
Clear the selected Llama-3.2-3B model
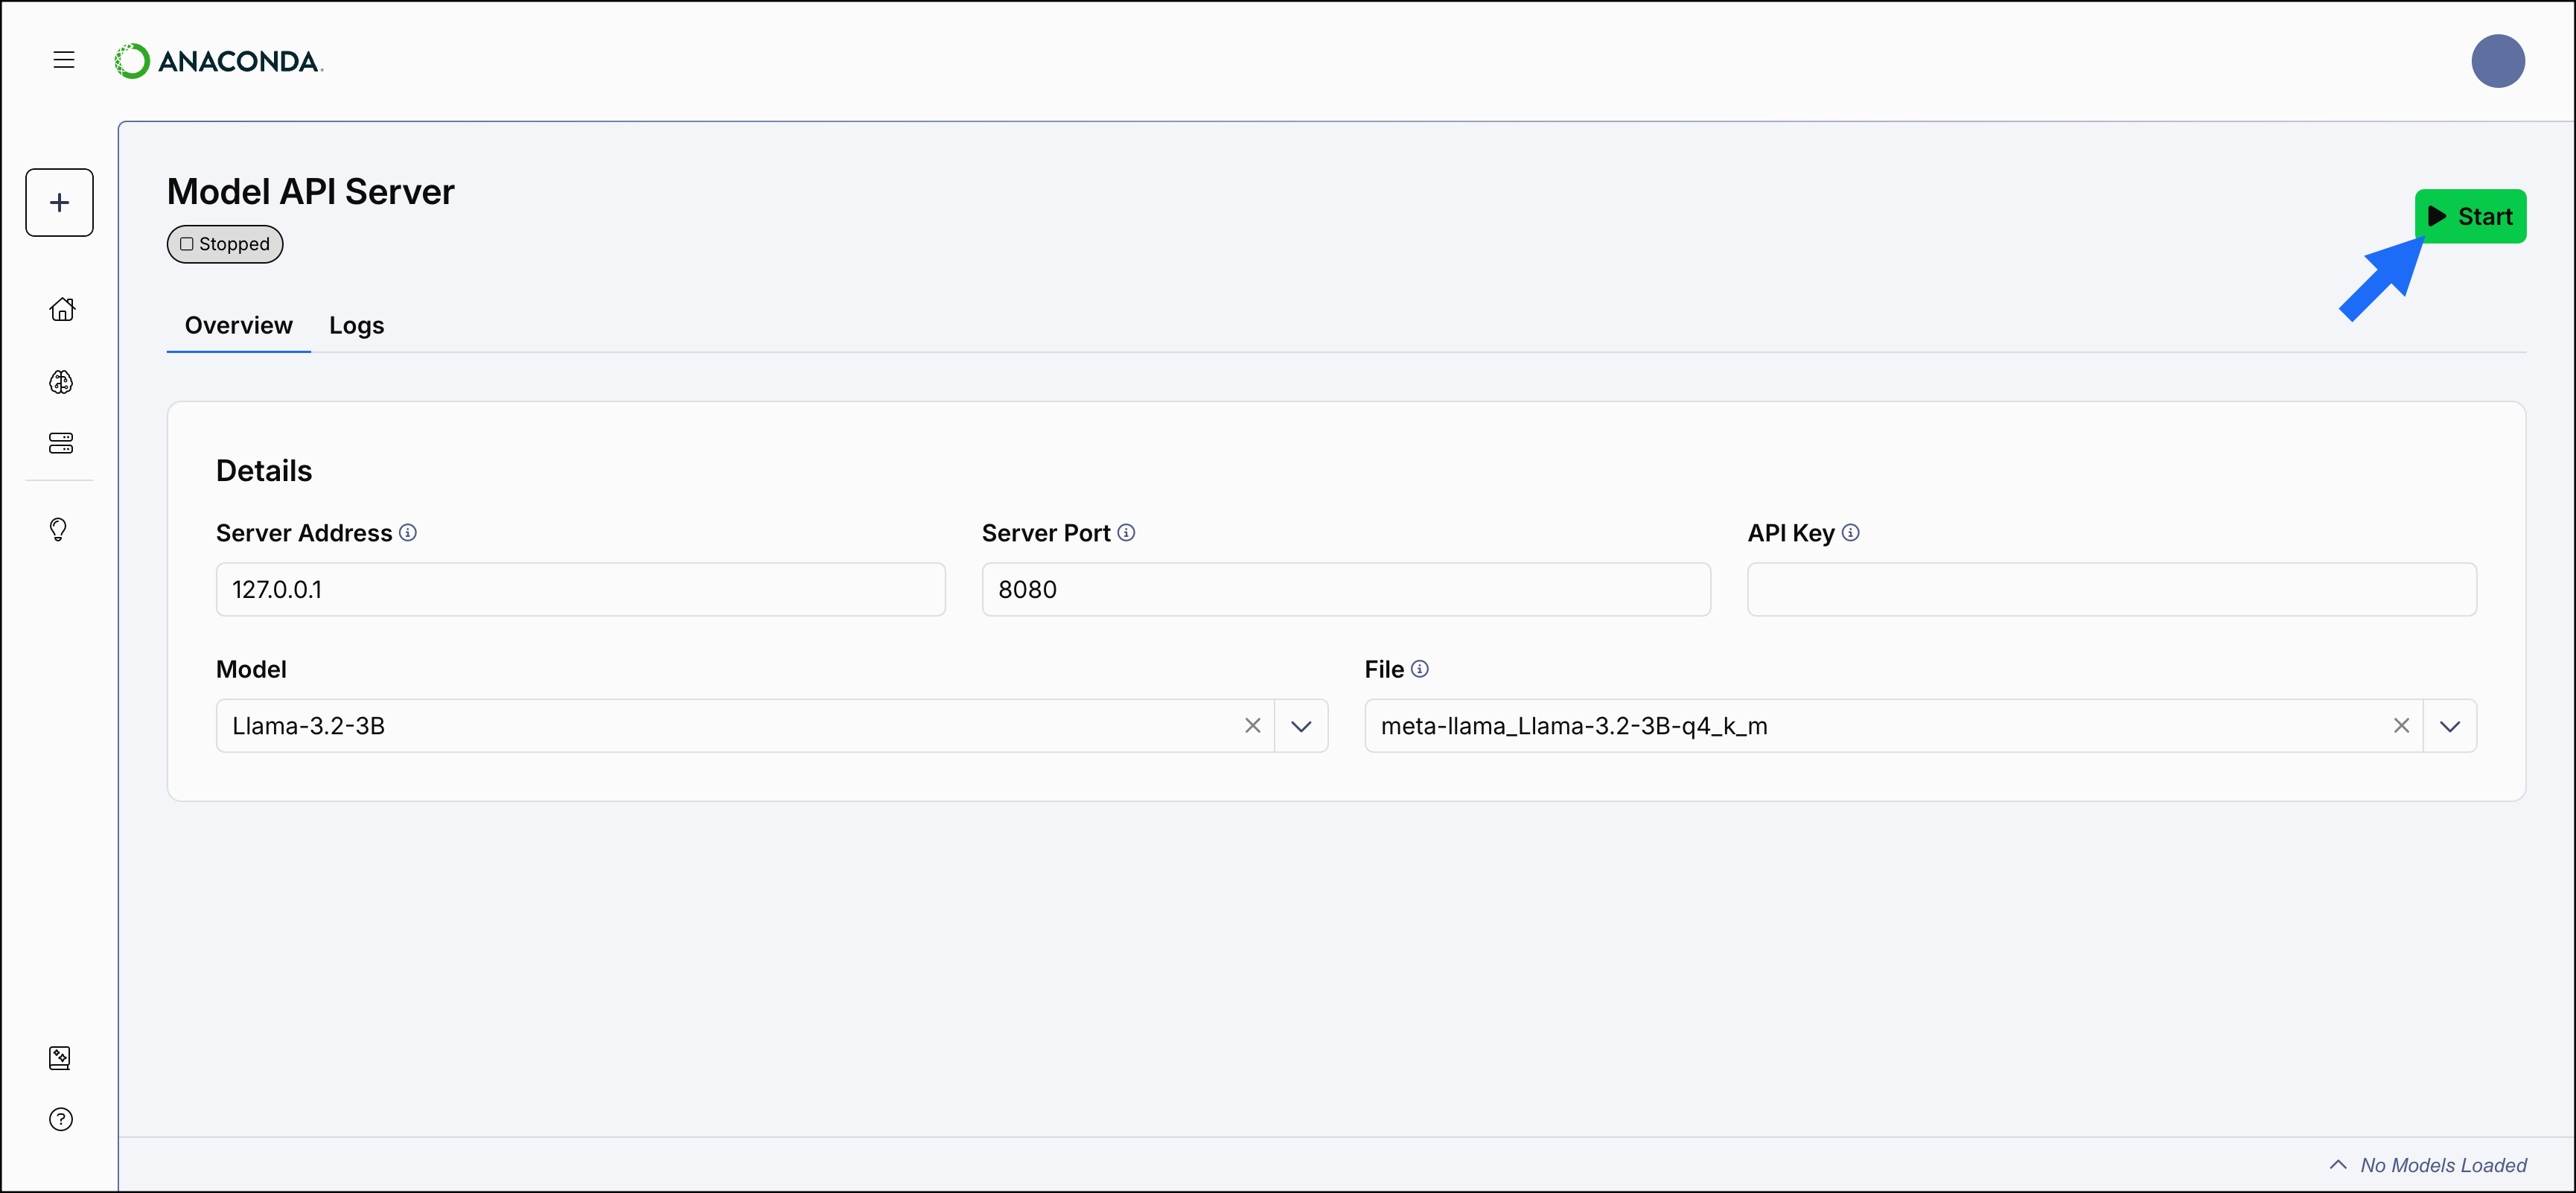pos(1253,725)
